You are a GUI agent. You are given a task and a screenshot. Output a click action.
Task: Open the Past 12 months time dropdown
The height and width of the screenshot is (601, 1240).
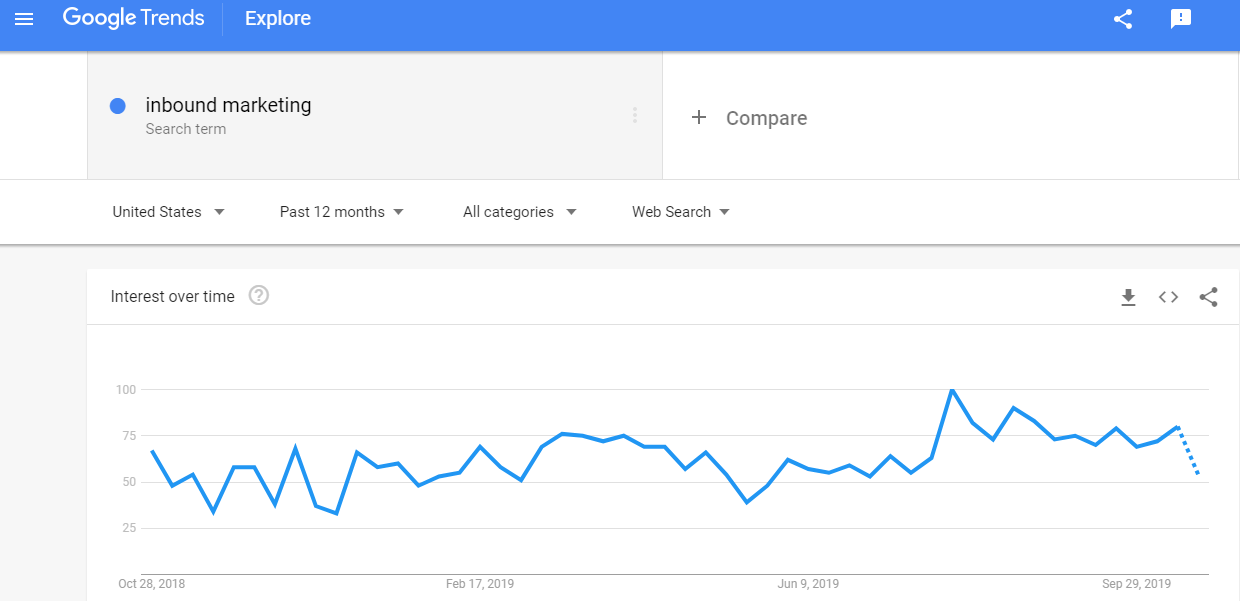tap(342, 212)
